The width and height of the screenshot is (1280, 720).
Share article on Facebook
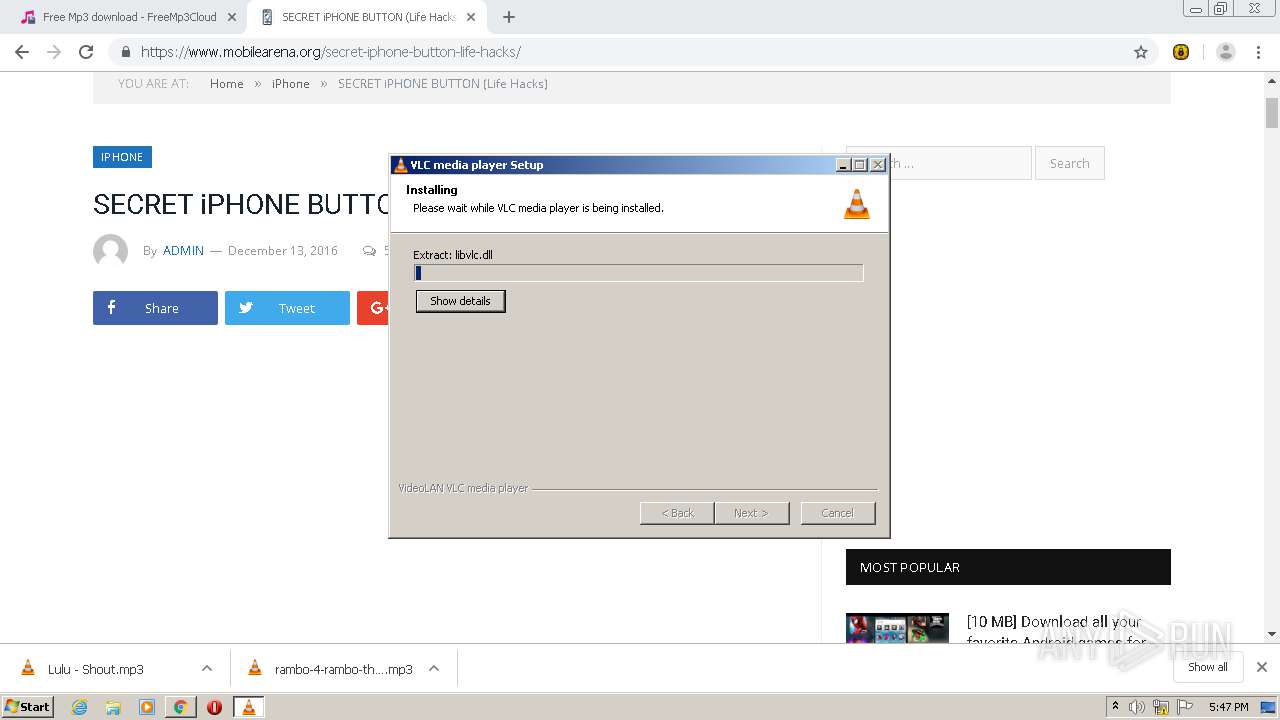(x=155, y=308)
